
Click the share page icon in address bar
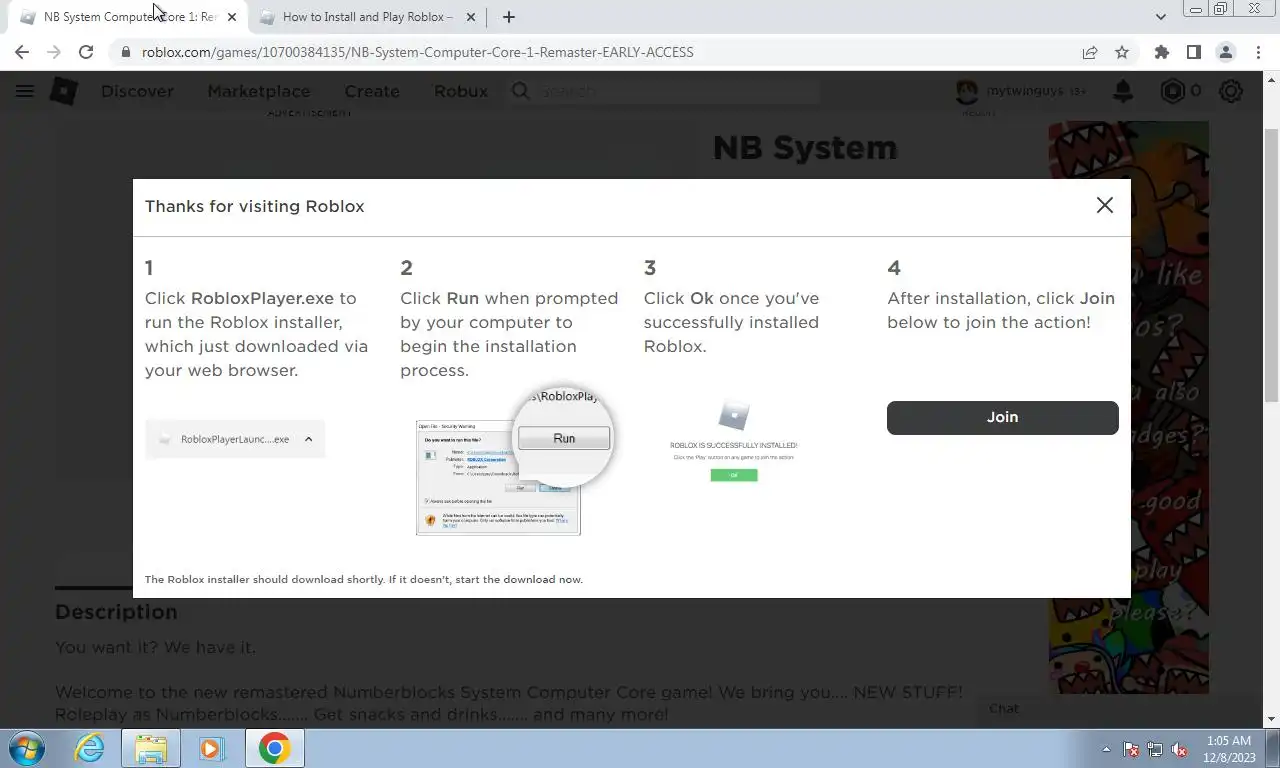1090,52
